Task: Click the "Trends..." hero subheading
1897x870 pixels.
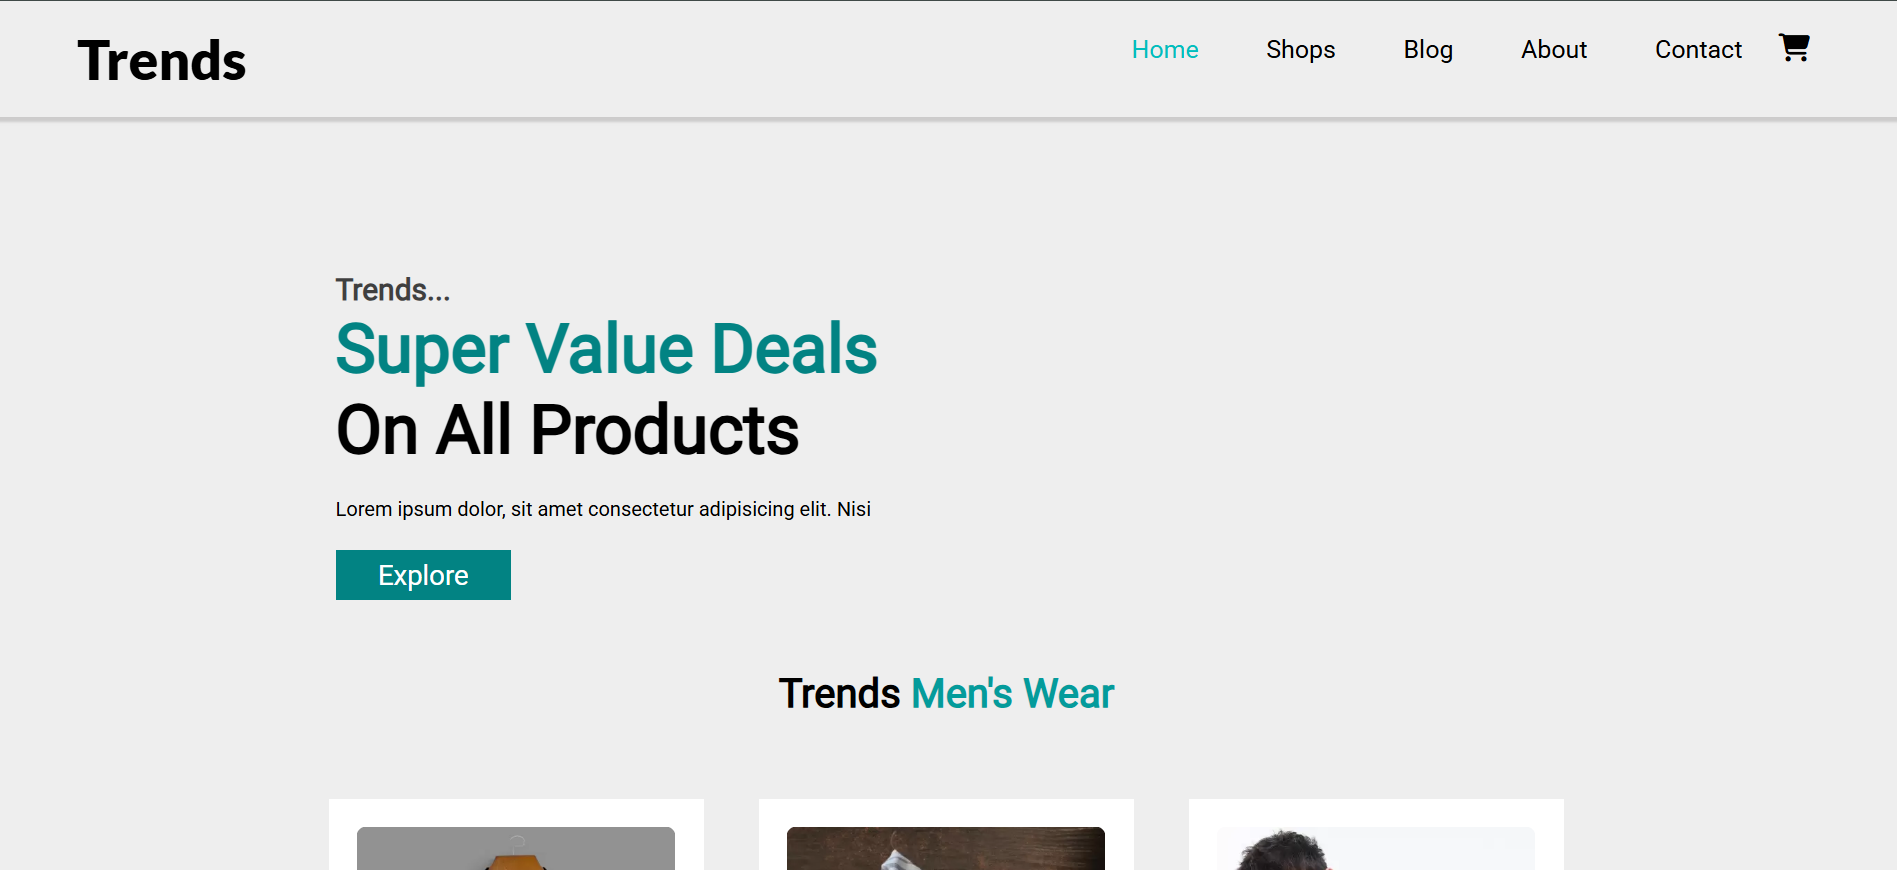Action: 393,290
